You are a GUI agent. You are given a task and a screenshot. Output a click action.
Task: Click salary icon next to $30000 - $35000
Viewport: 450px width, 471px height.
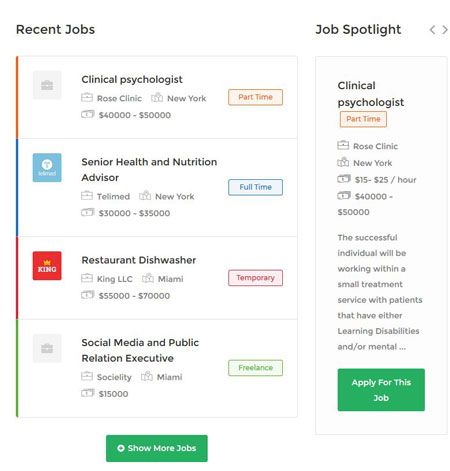88,212
